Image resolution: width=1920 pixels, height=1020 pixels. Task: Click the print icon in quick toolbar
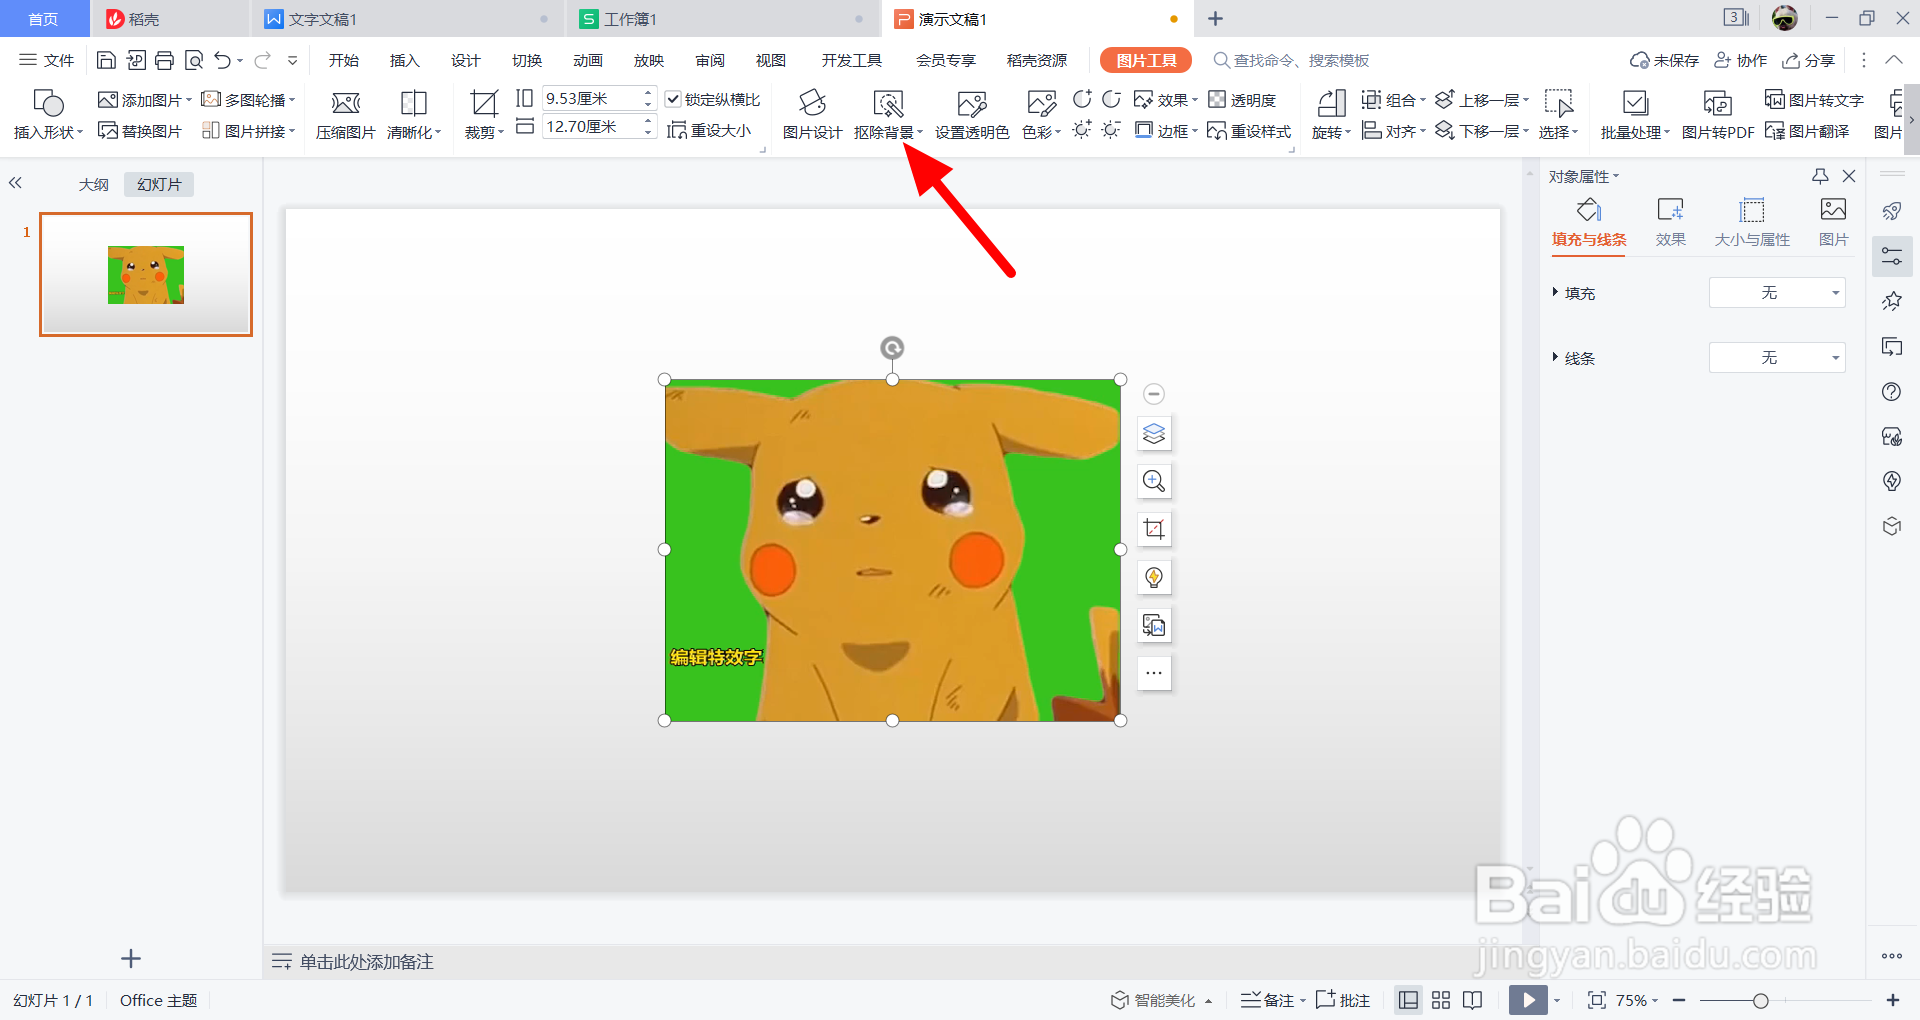[x=165, y=60]
